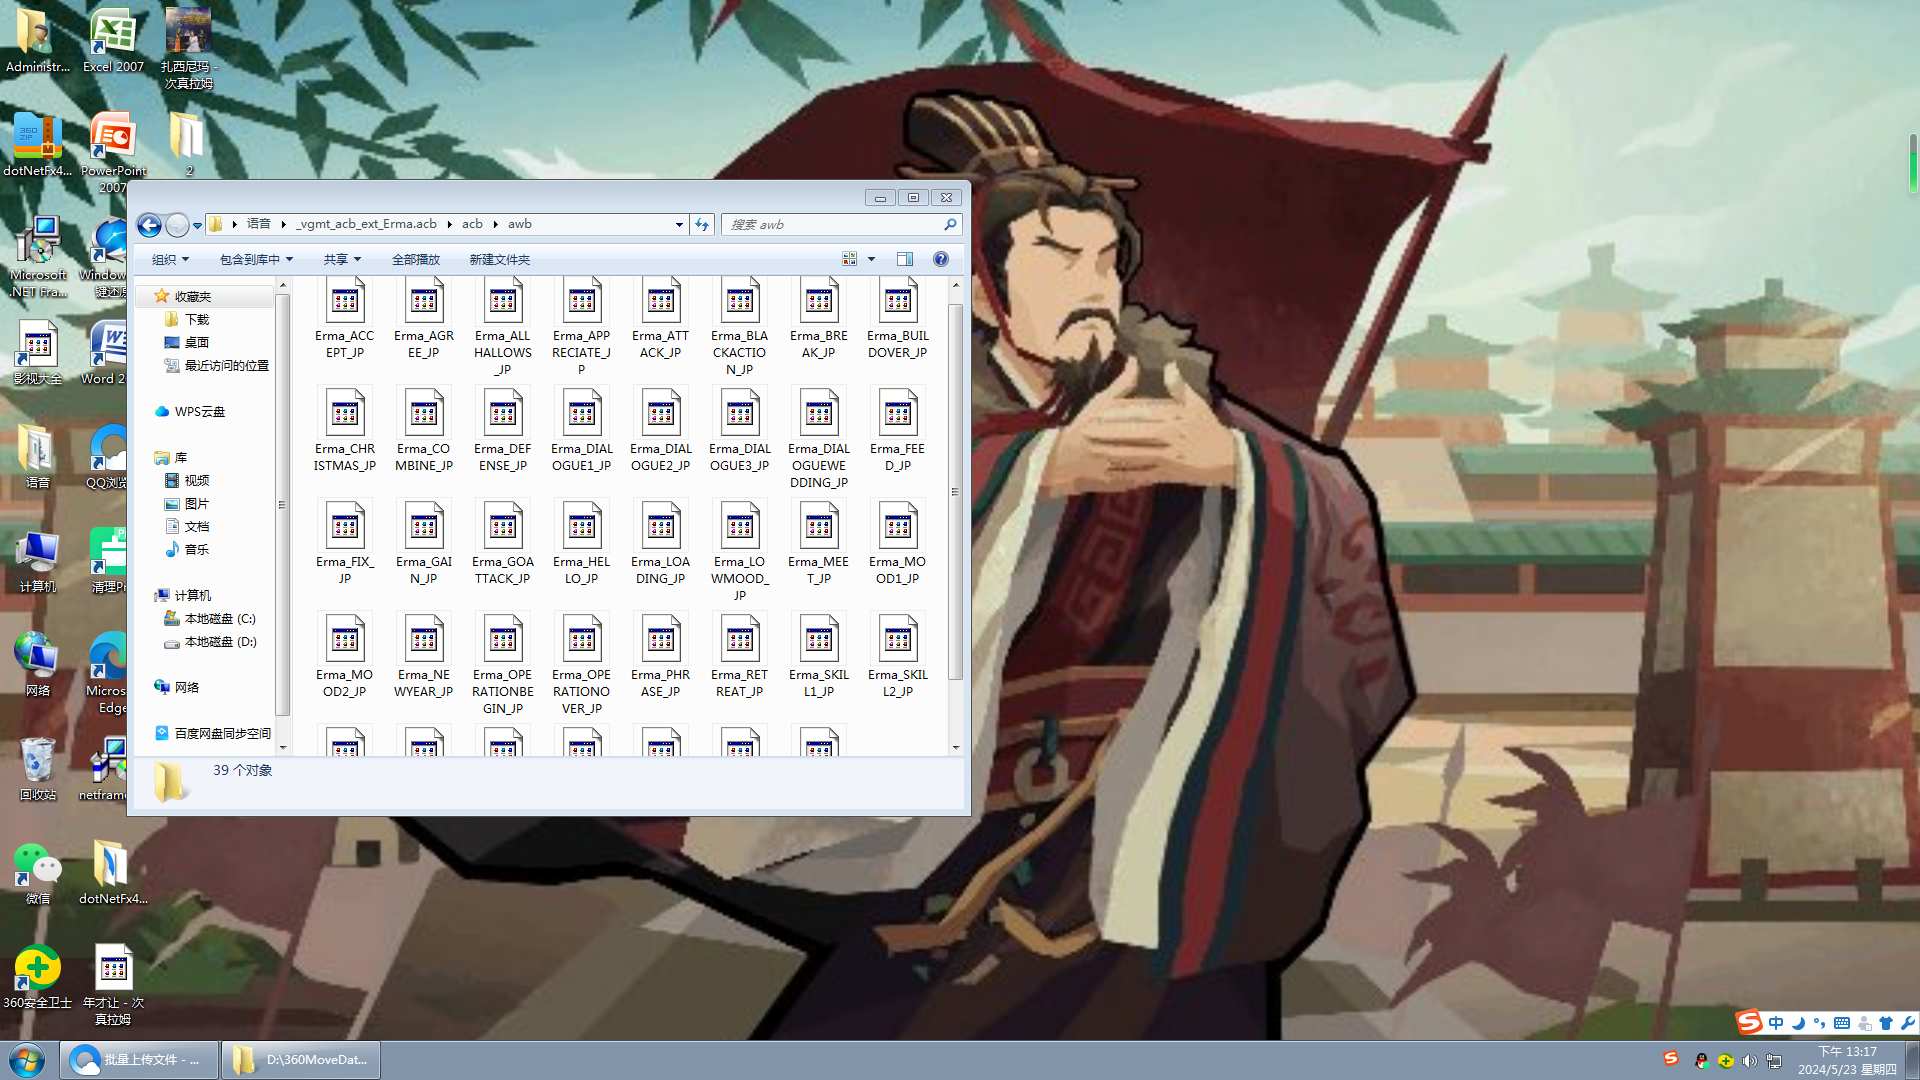Click the Sogou input method 中 indicator
This screenshot has height=1080, width=1920.
coord(1776,1023)
